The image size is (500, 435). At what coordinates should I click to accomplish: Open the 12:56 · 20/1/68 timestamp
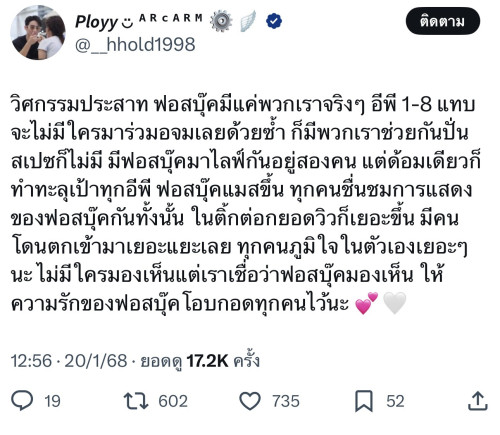click(x=69, y=361)
